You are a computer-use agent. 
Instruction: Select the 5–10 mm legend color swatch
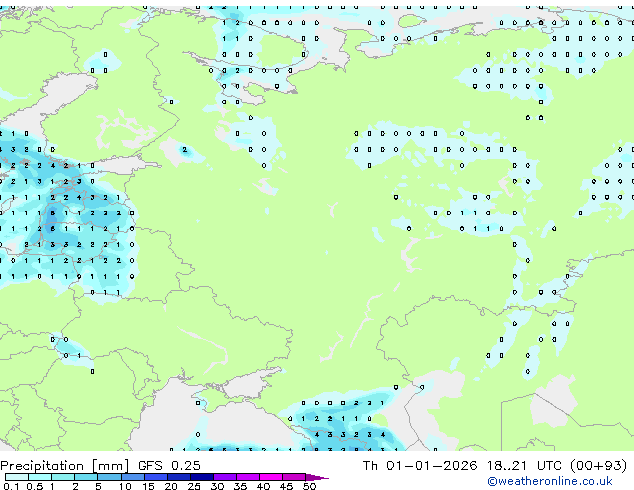click(x=109, y=477)
